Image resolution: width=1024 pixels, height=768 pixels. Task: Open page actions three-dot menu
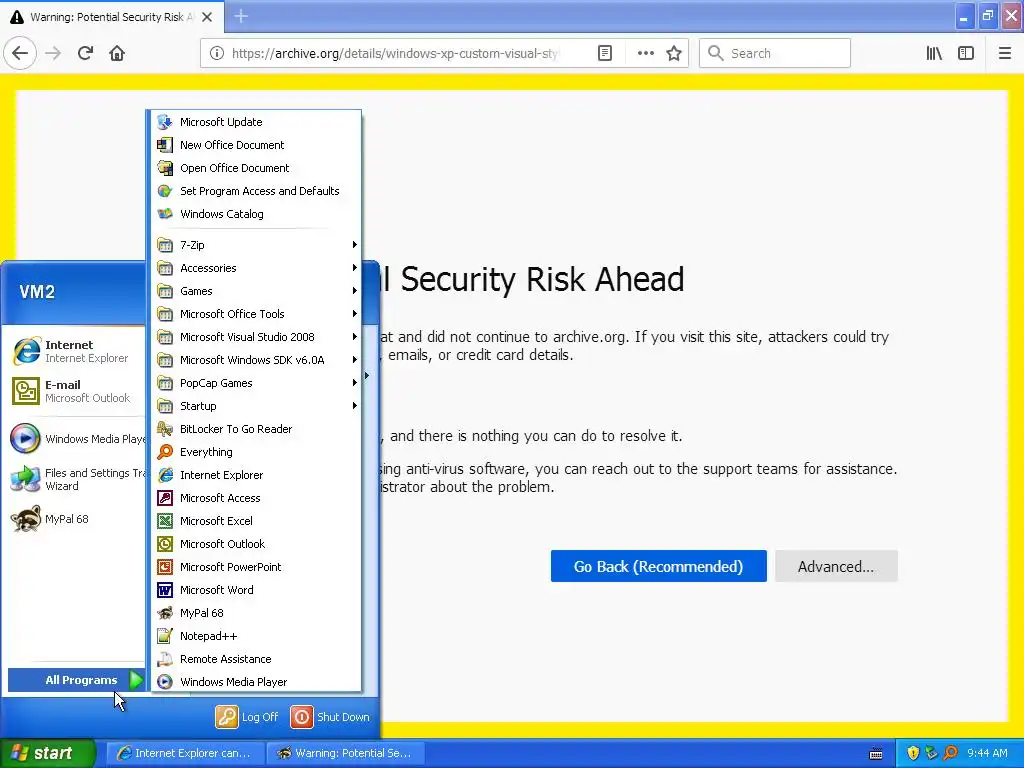[645, 53]
